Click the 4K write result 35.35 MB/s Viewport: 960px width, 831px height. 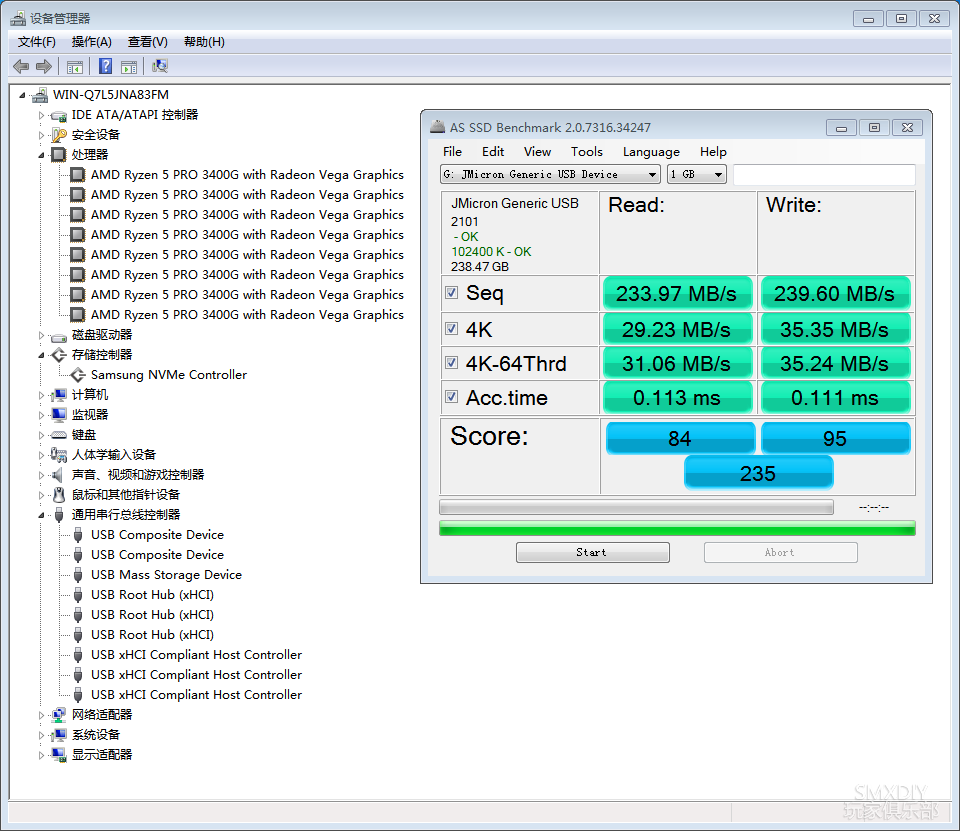835,329
